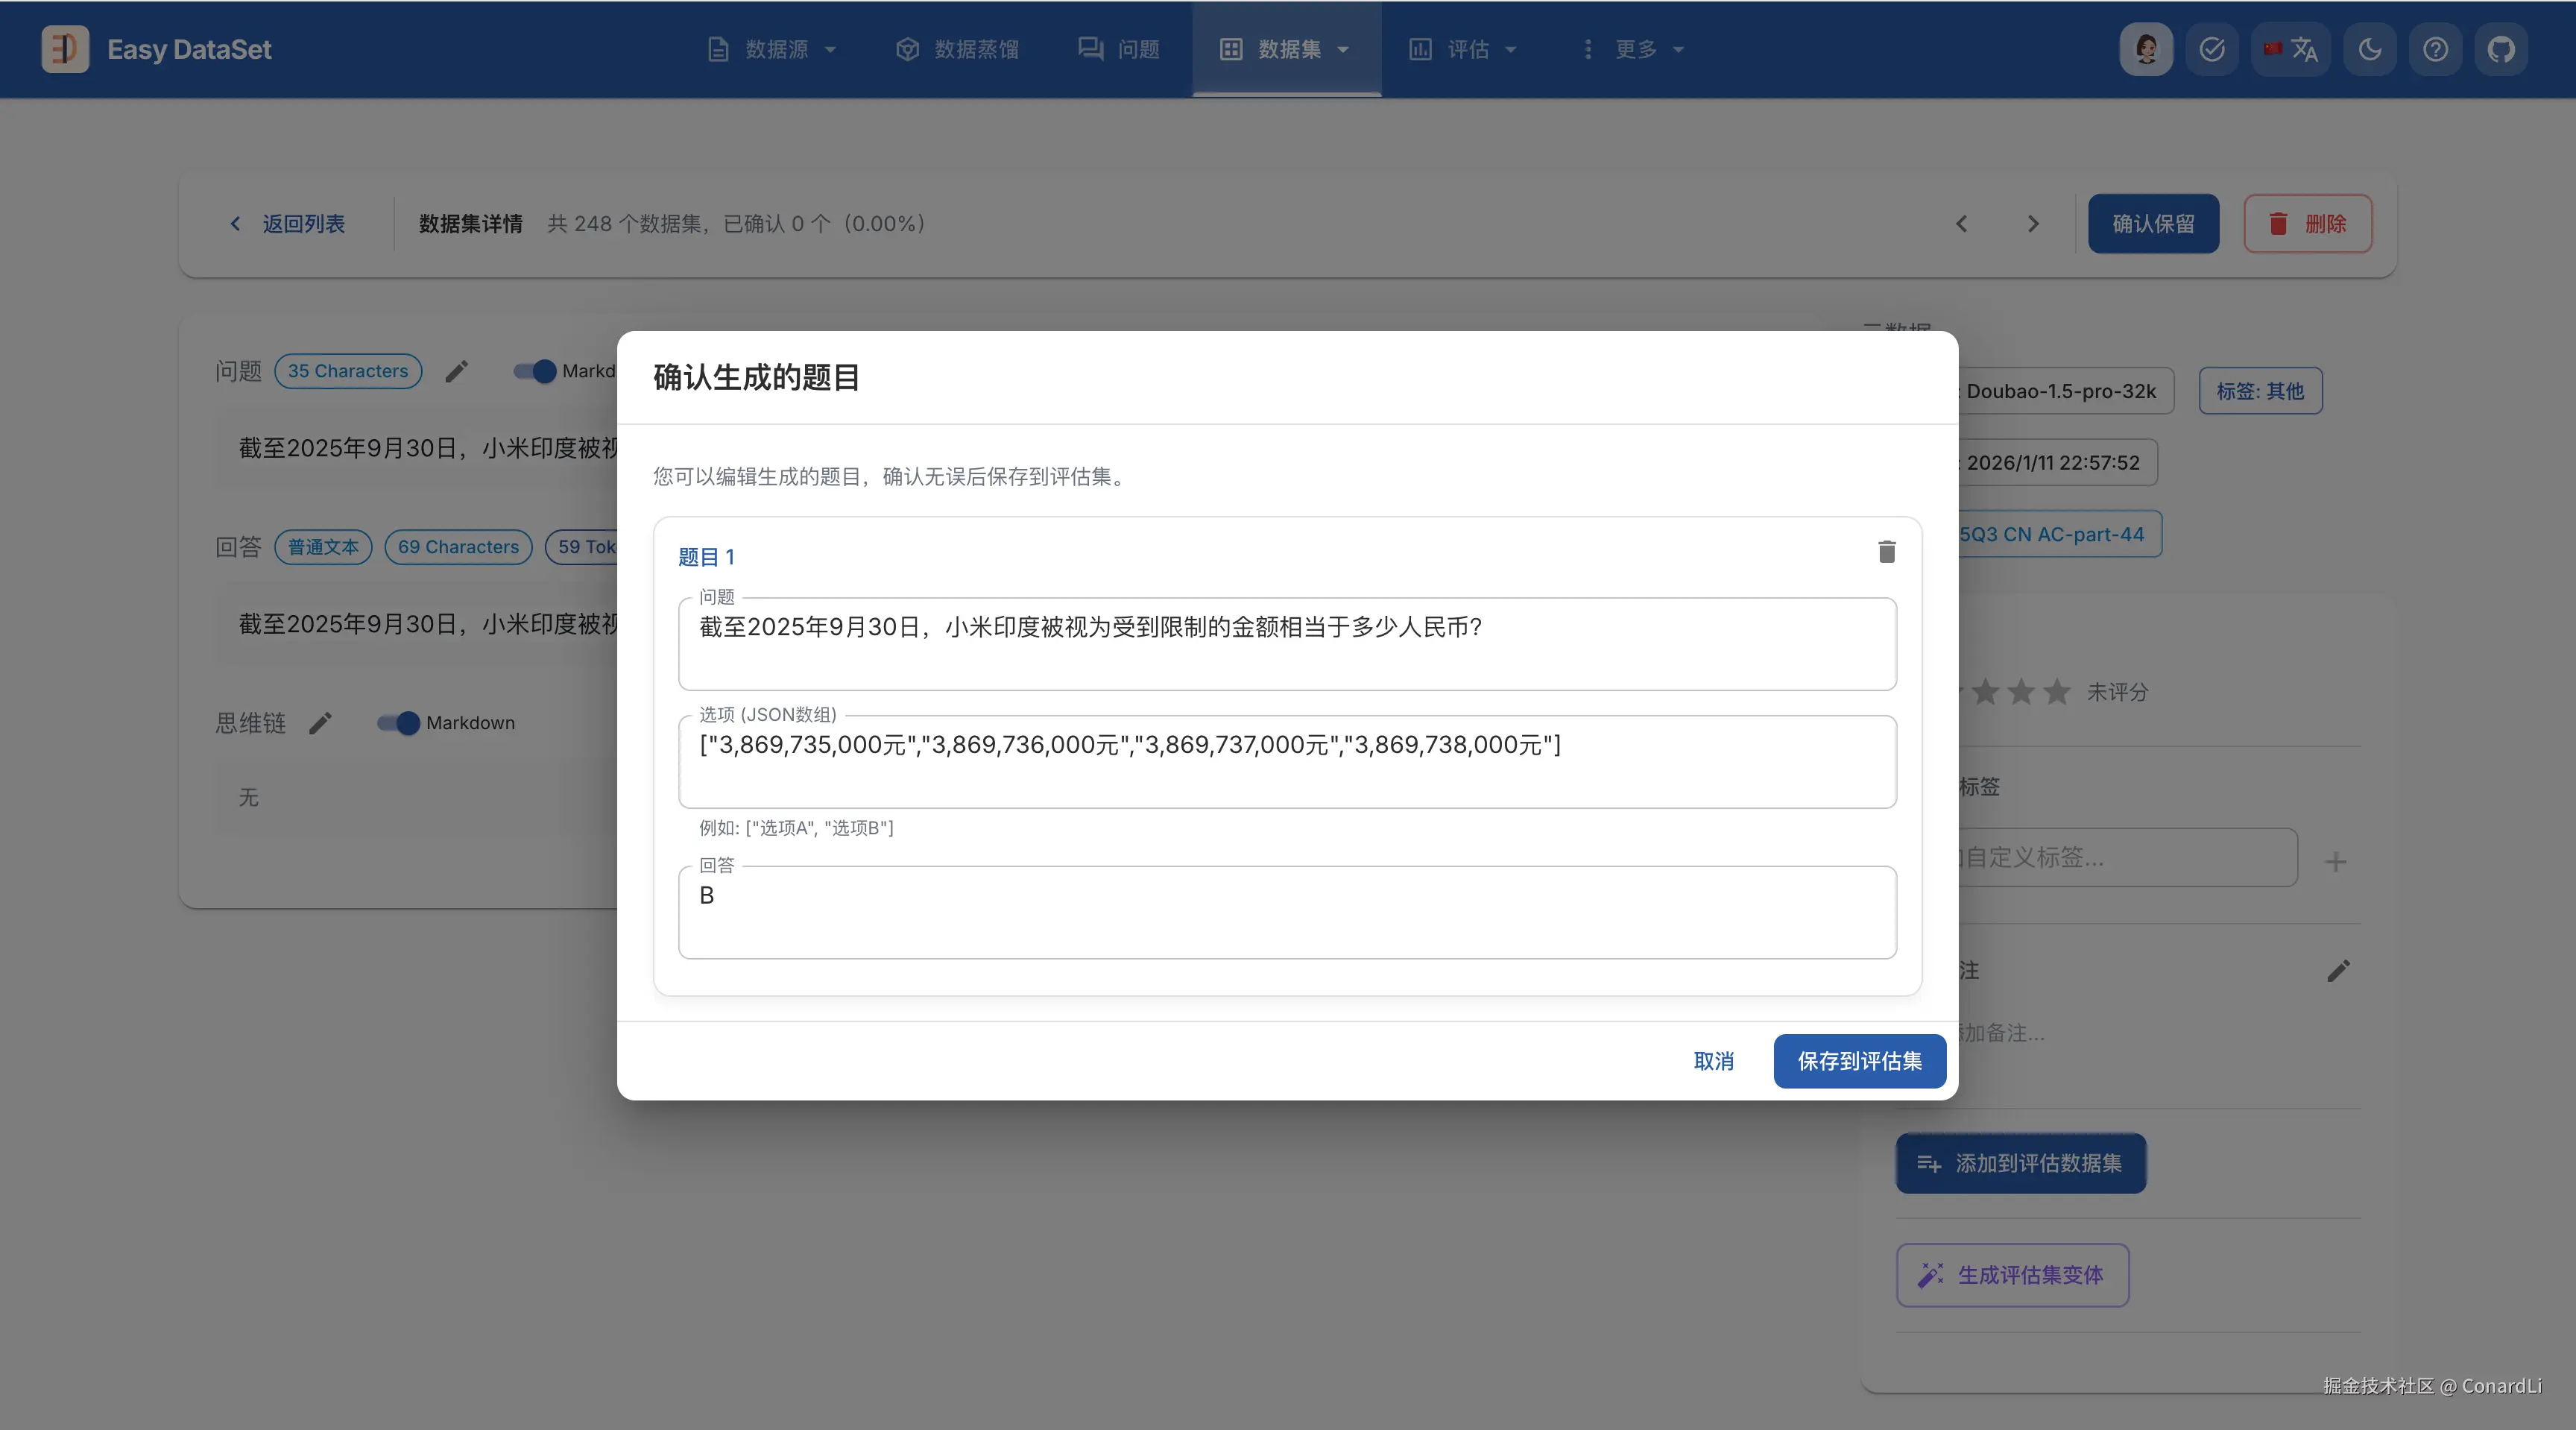Switch to dark mode via moon icon

pyautogui.click(x=2369, y=49)
